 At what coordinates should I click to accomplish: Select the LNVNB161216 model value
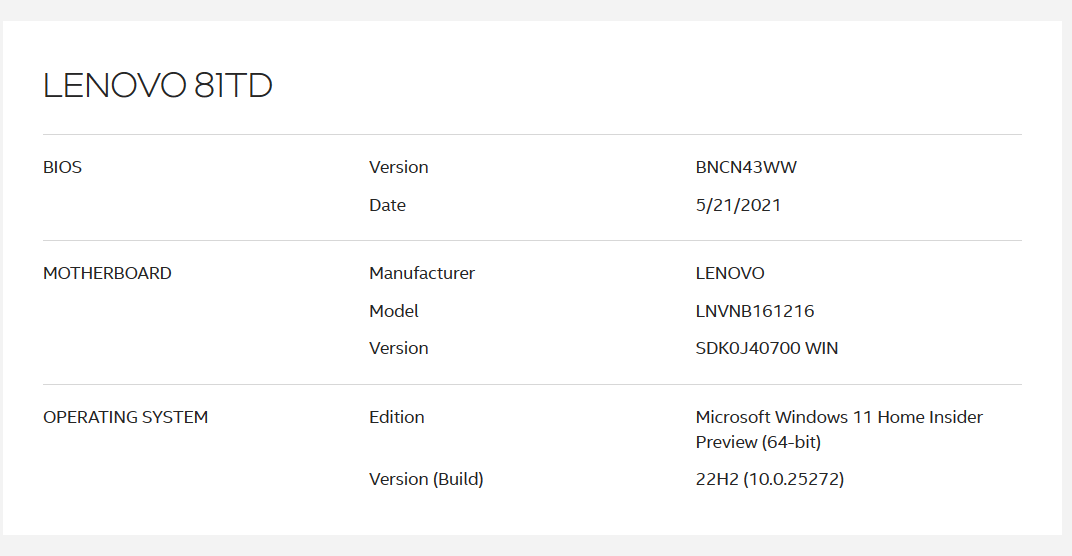pos(755,311)
